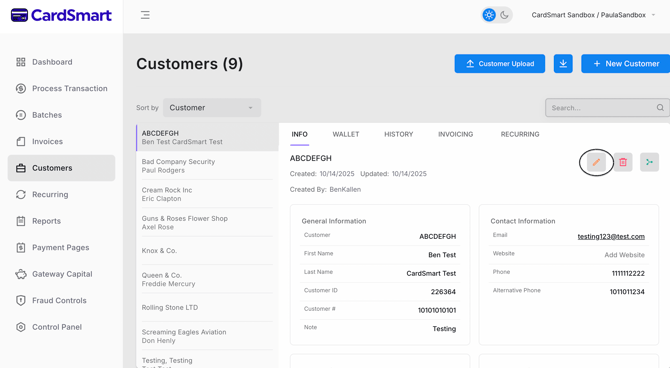Open Dashboard in the sidebar
Screen dimensions: 670x368
pyautogui.click(x=61, y=62)
